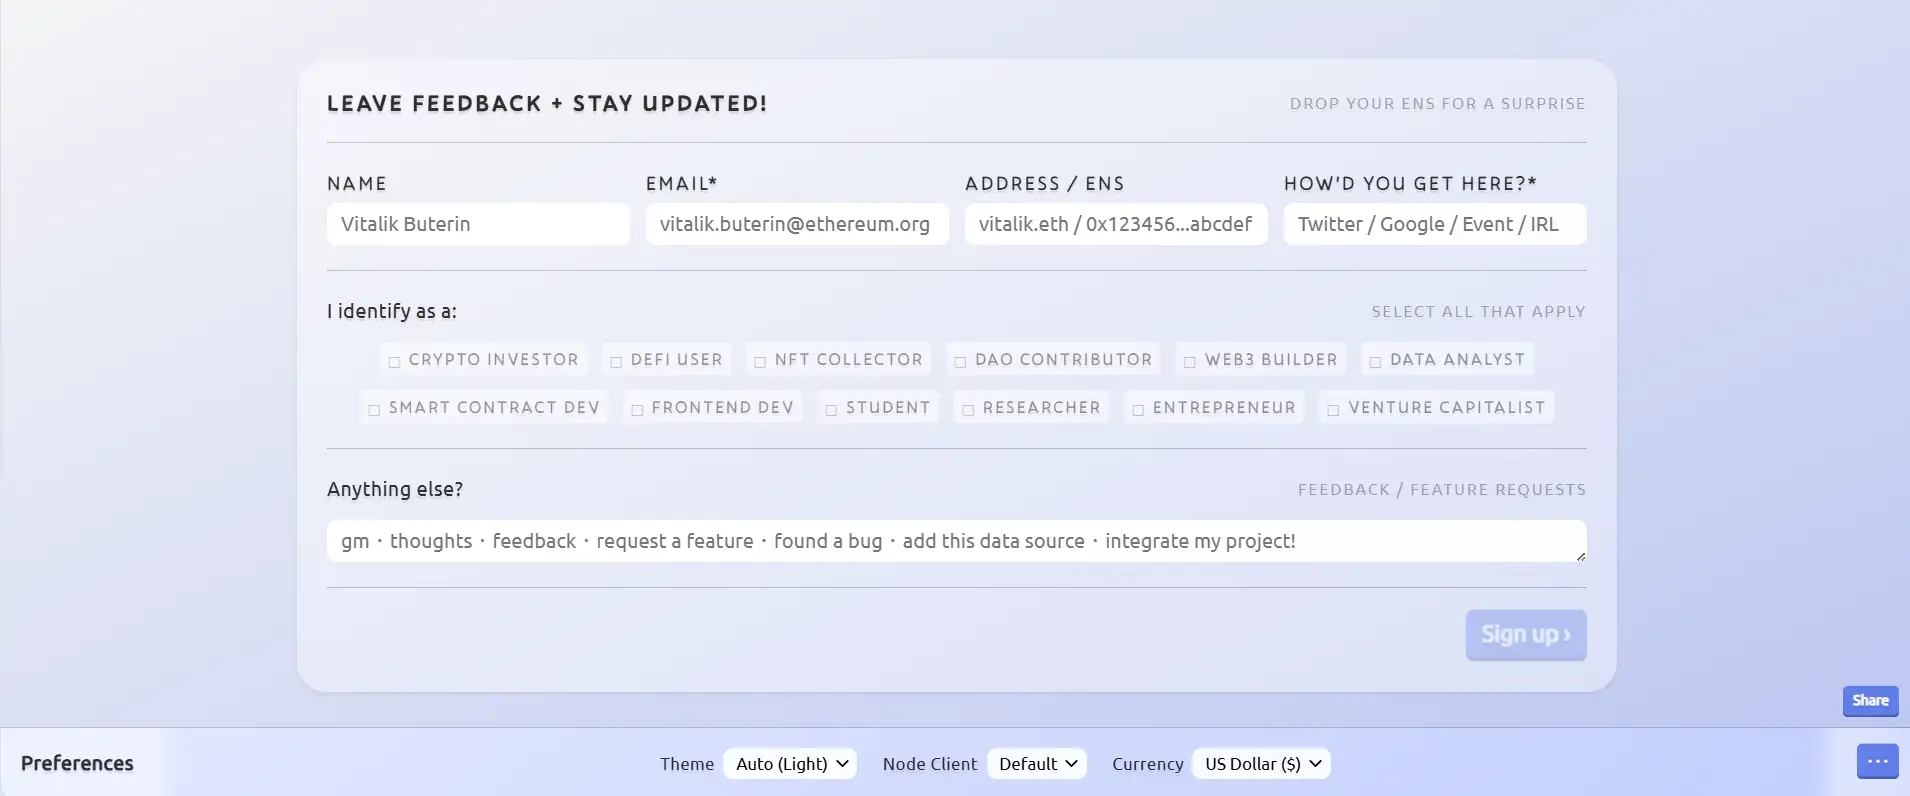
Task: Click the three-dots more options button
Action: (1877, 761)
